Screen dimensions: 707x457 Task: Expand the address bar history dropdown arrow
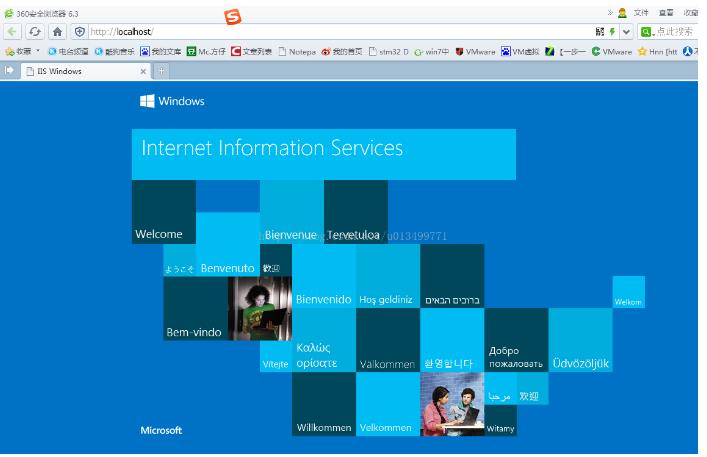click(626, 32)
